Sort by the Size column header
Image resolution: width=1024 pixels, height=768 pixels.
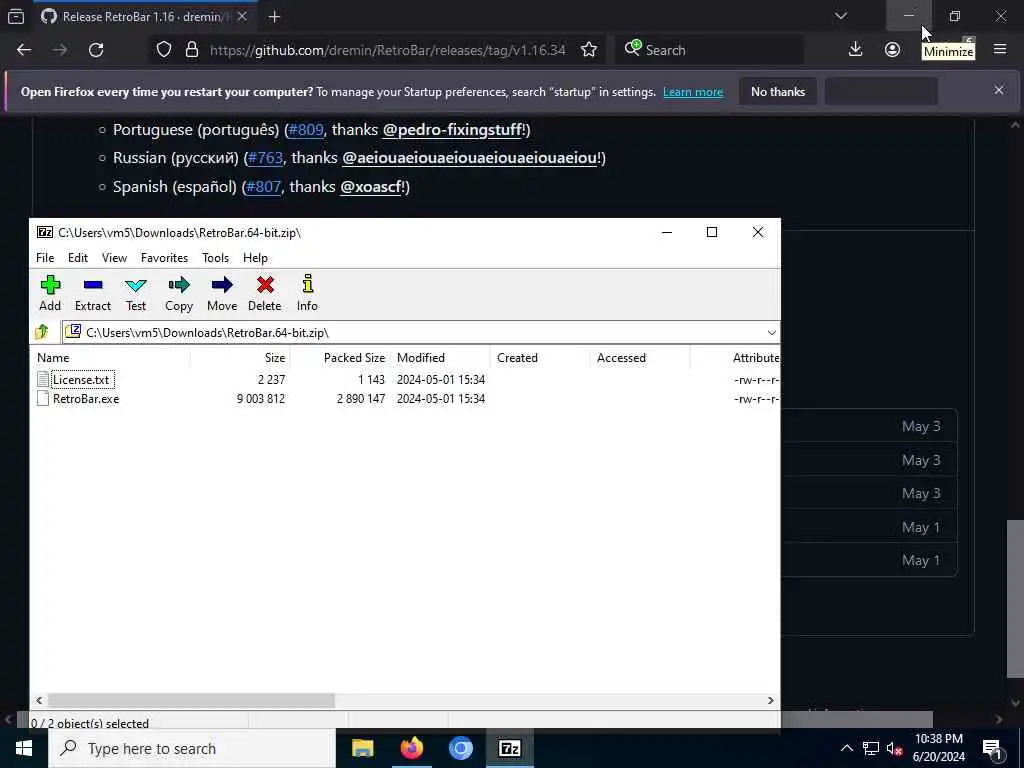point(240,358)
